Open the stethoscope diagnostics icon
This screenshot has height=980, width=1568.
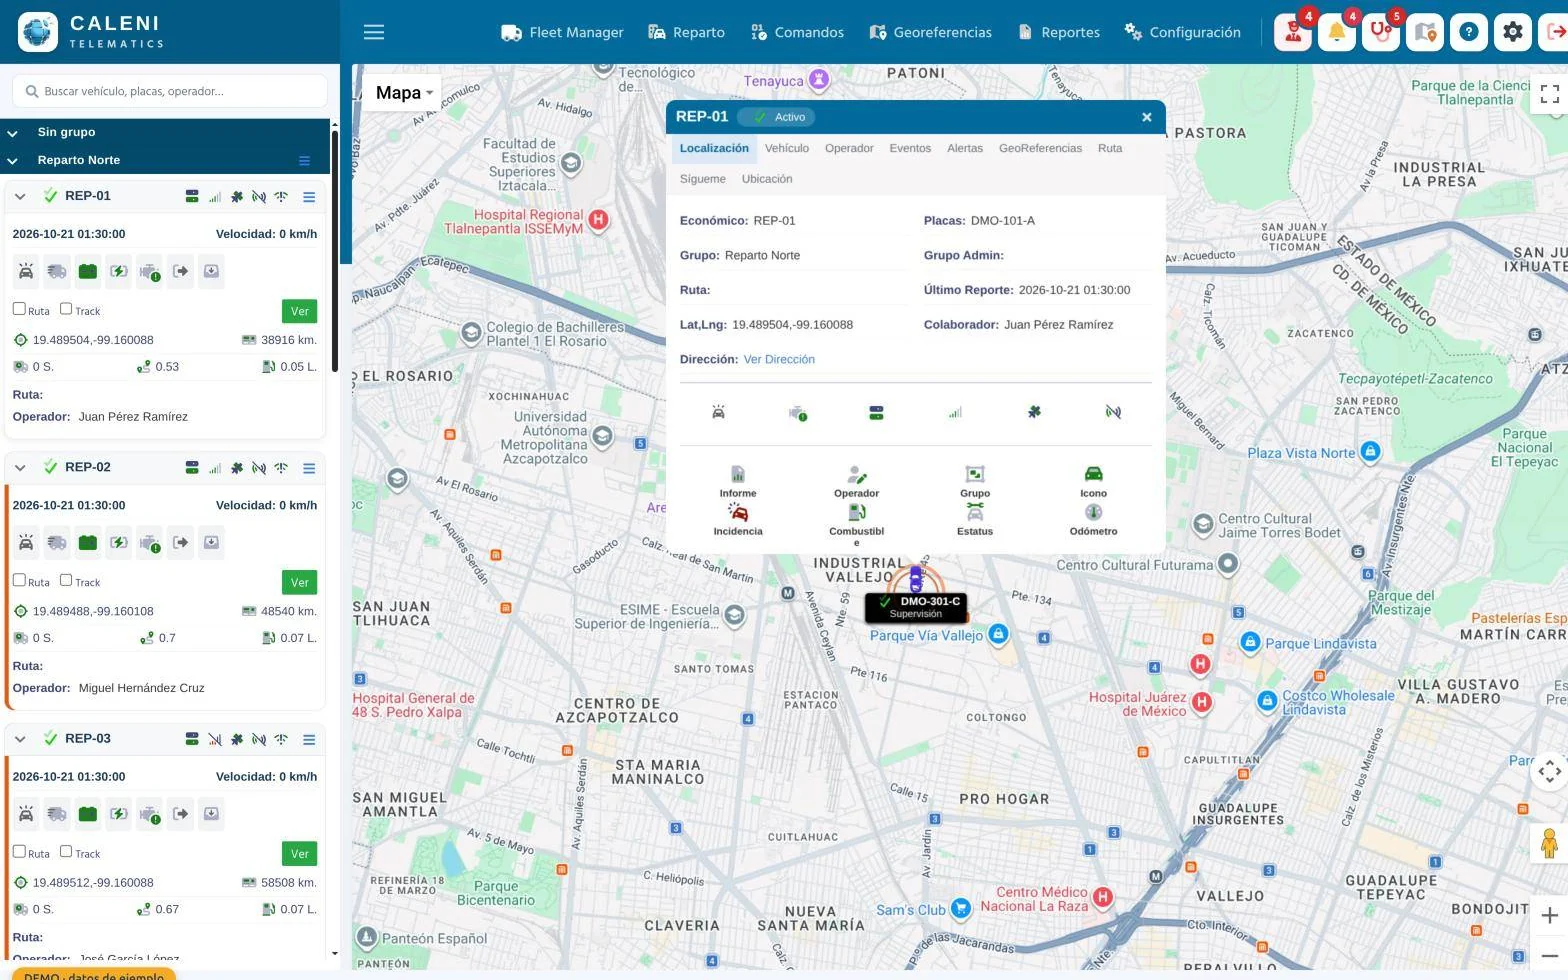coord(1381,32)
